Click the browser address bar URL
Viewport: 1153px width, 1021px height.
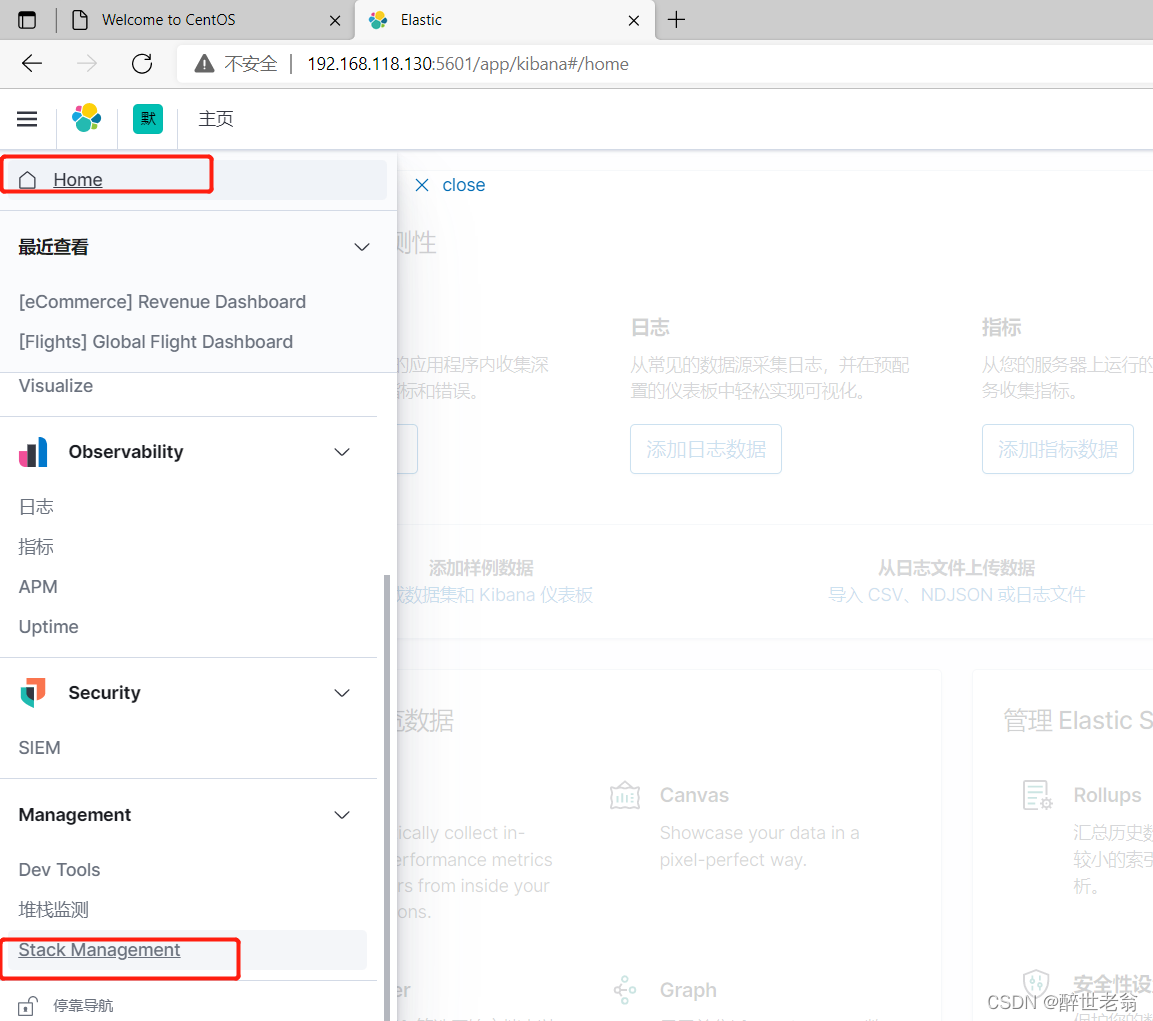pos(468,64)
